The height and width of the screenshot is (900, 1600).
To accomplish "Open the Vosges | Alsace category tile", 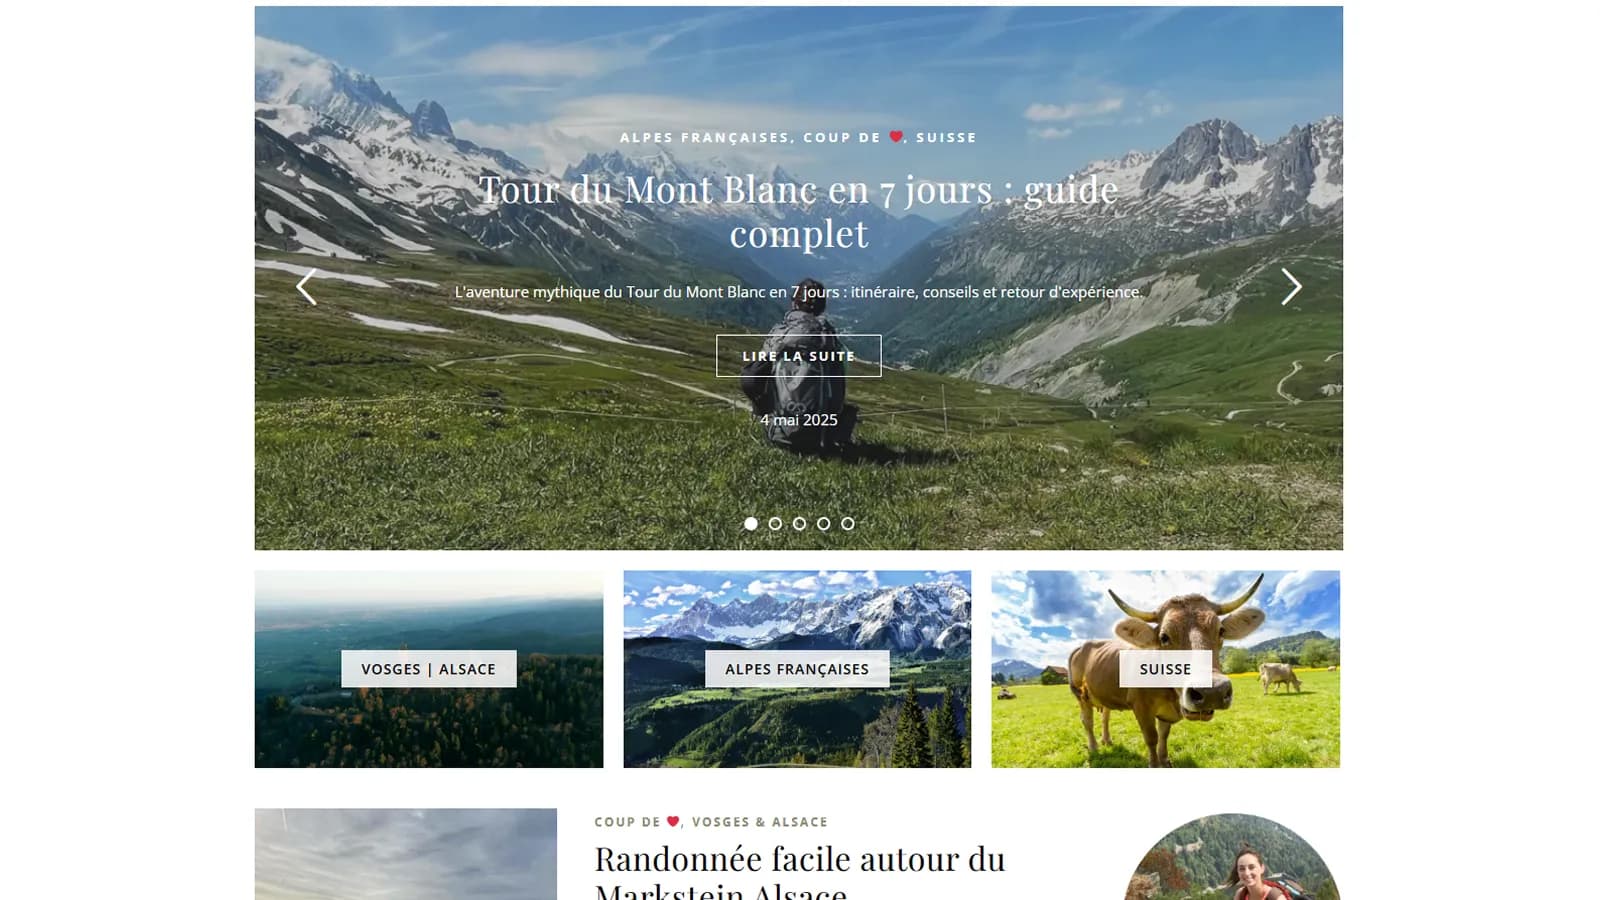I will pyautogui.click(x=429, y=669).
